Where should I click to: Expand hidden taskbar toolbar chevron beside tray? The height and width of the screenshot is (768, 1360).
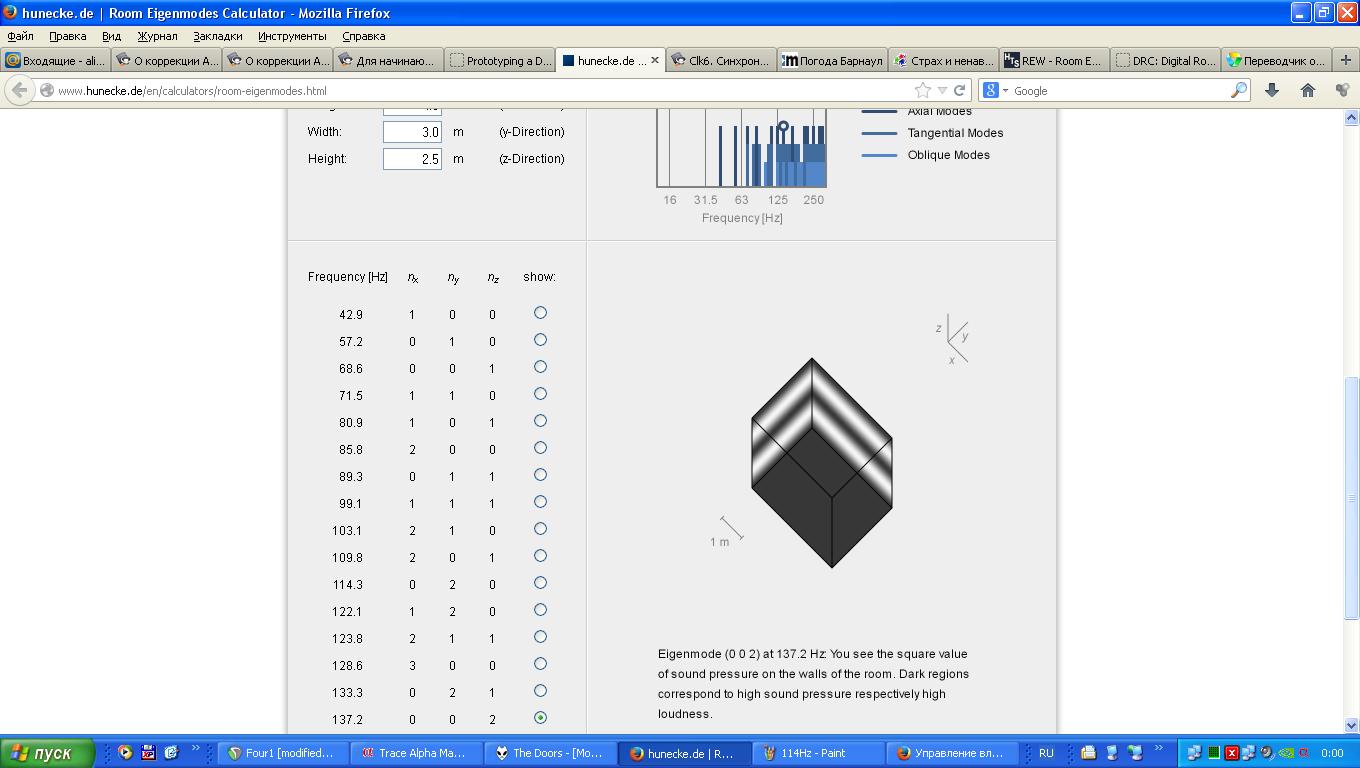coord(1160,748)
